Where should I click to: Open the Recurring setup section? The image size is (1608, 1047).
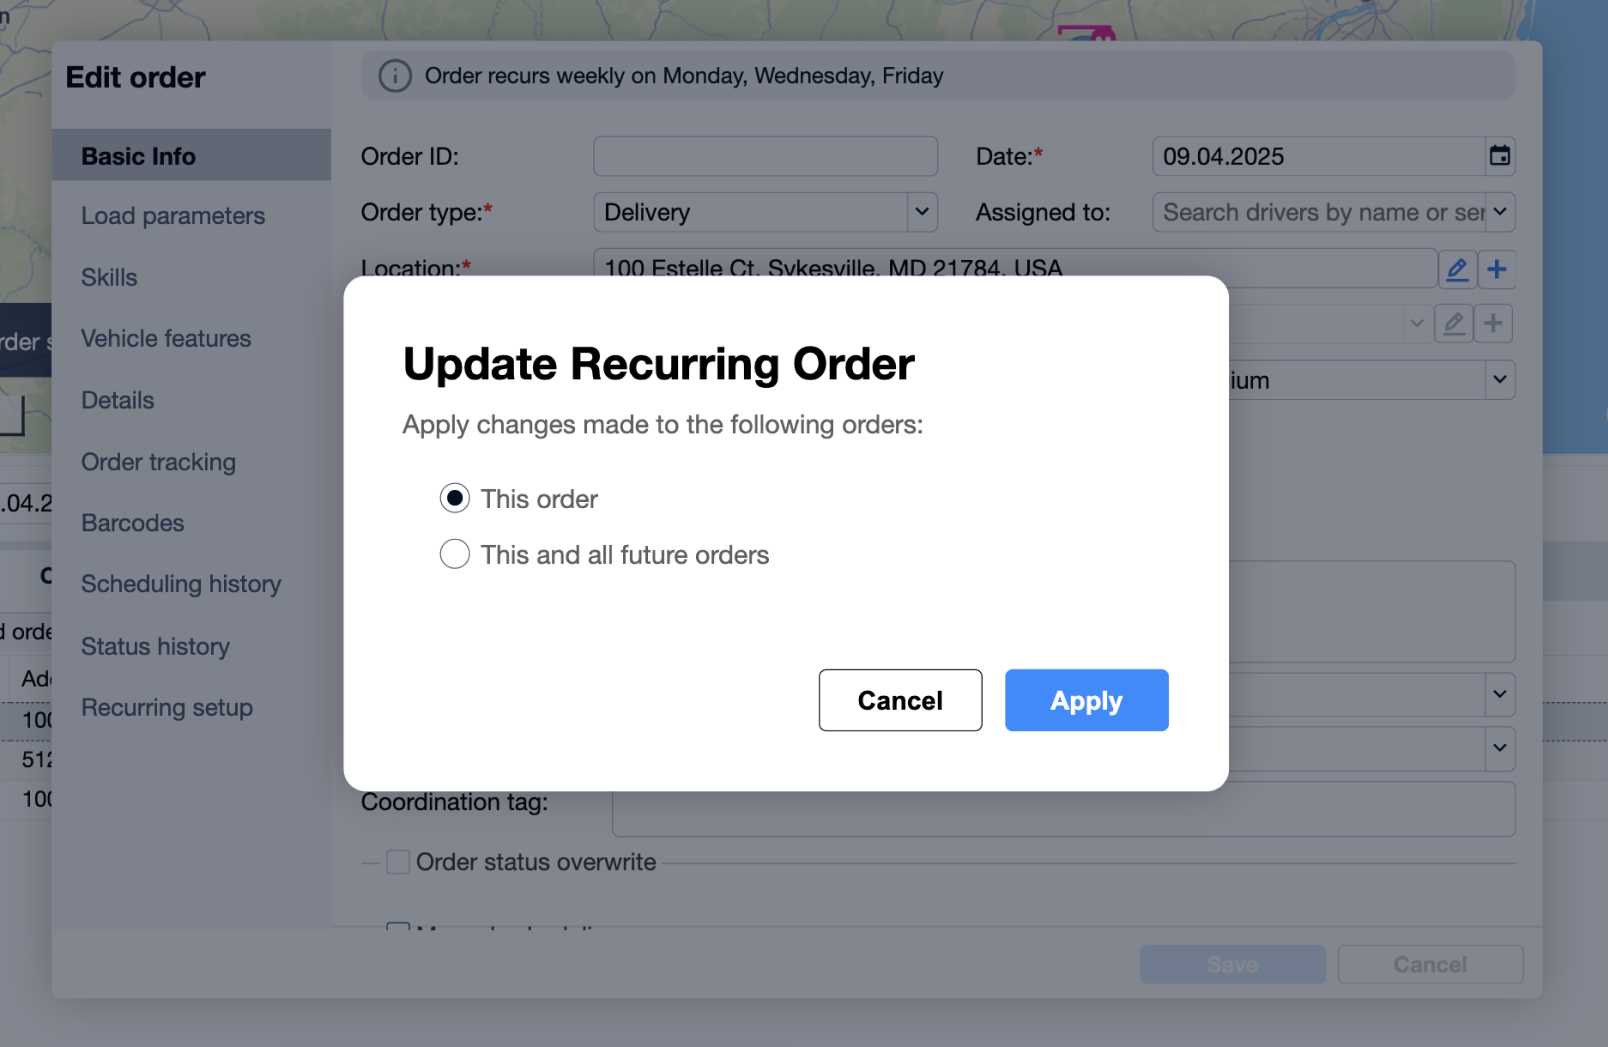[166, 707]
